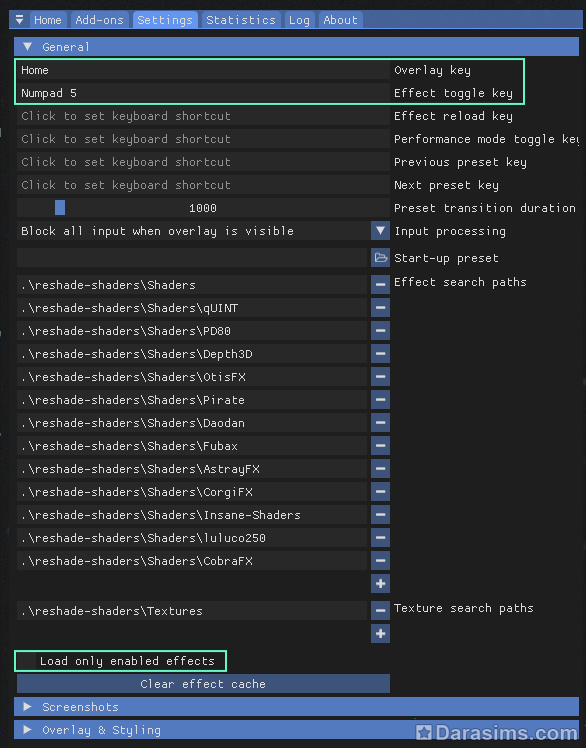Select the Settings tab
The height and width of the screenshot is (748, 586).
tap(165, 20)
